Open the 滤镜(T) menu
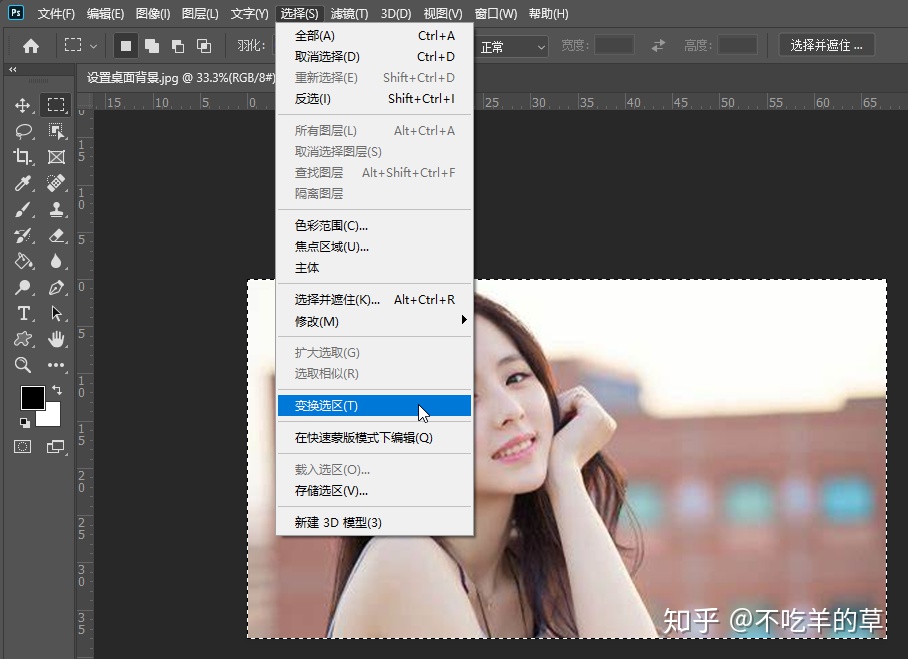 [349, 13]
